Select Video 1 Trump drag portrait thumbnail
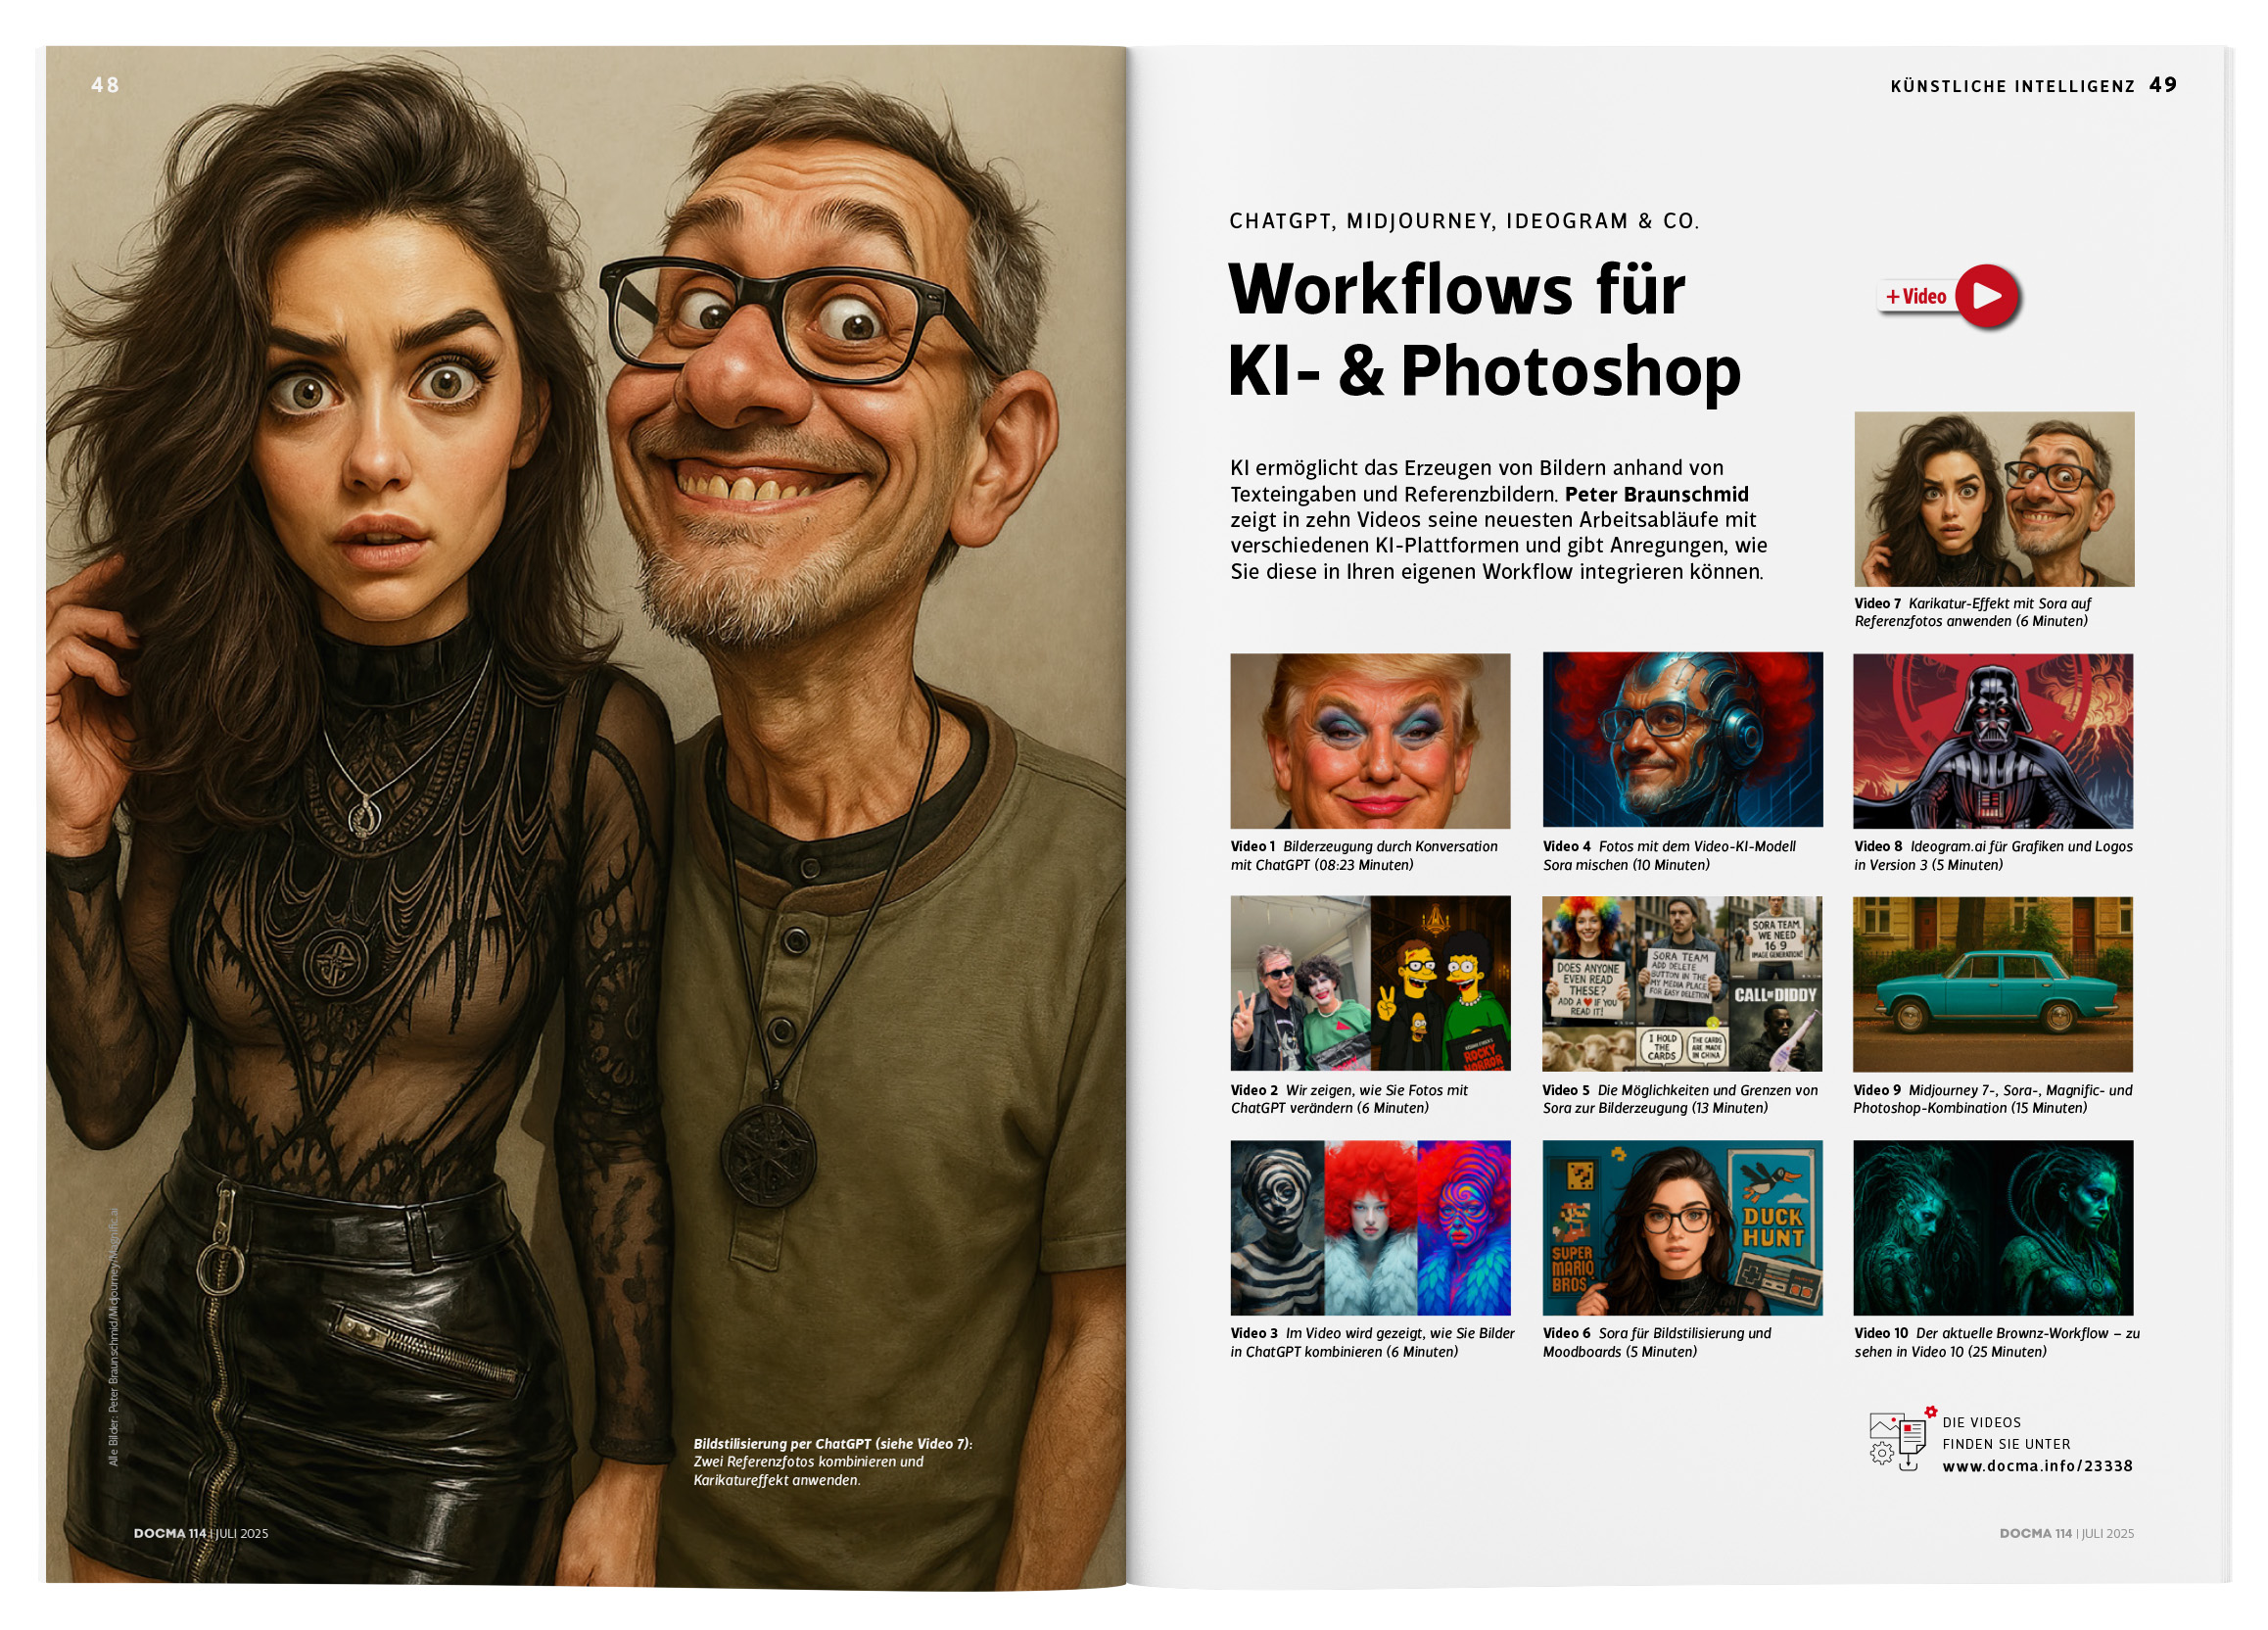This screenshot has width=2268, height=1630. pos(1369,741)
